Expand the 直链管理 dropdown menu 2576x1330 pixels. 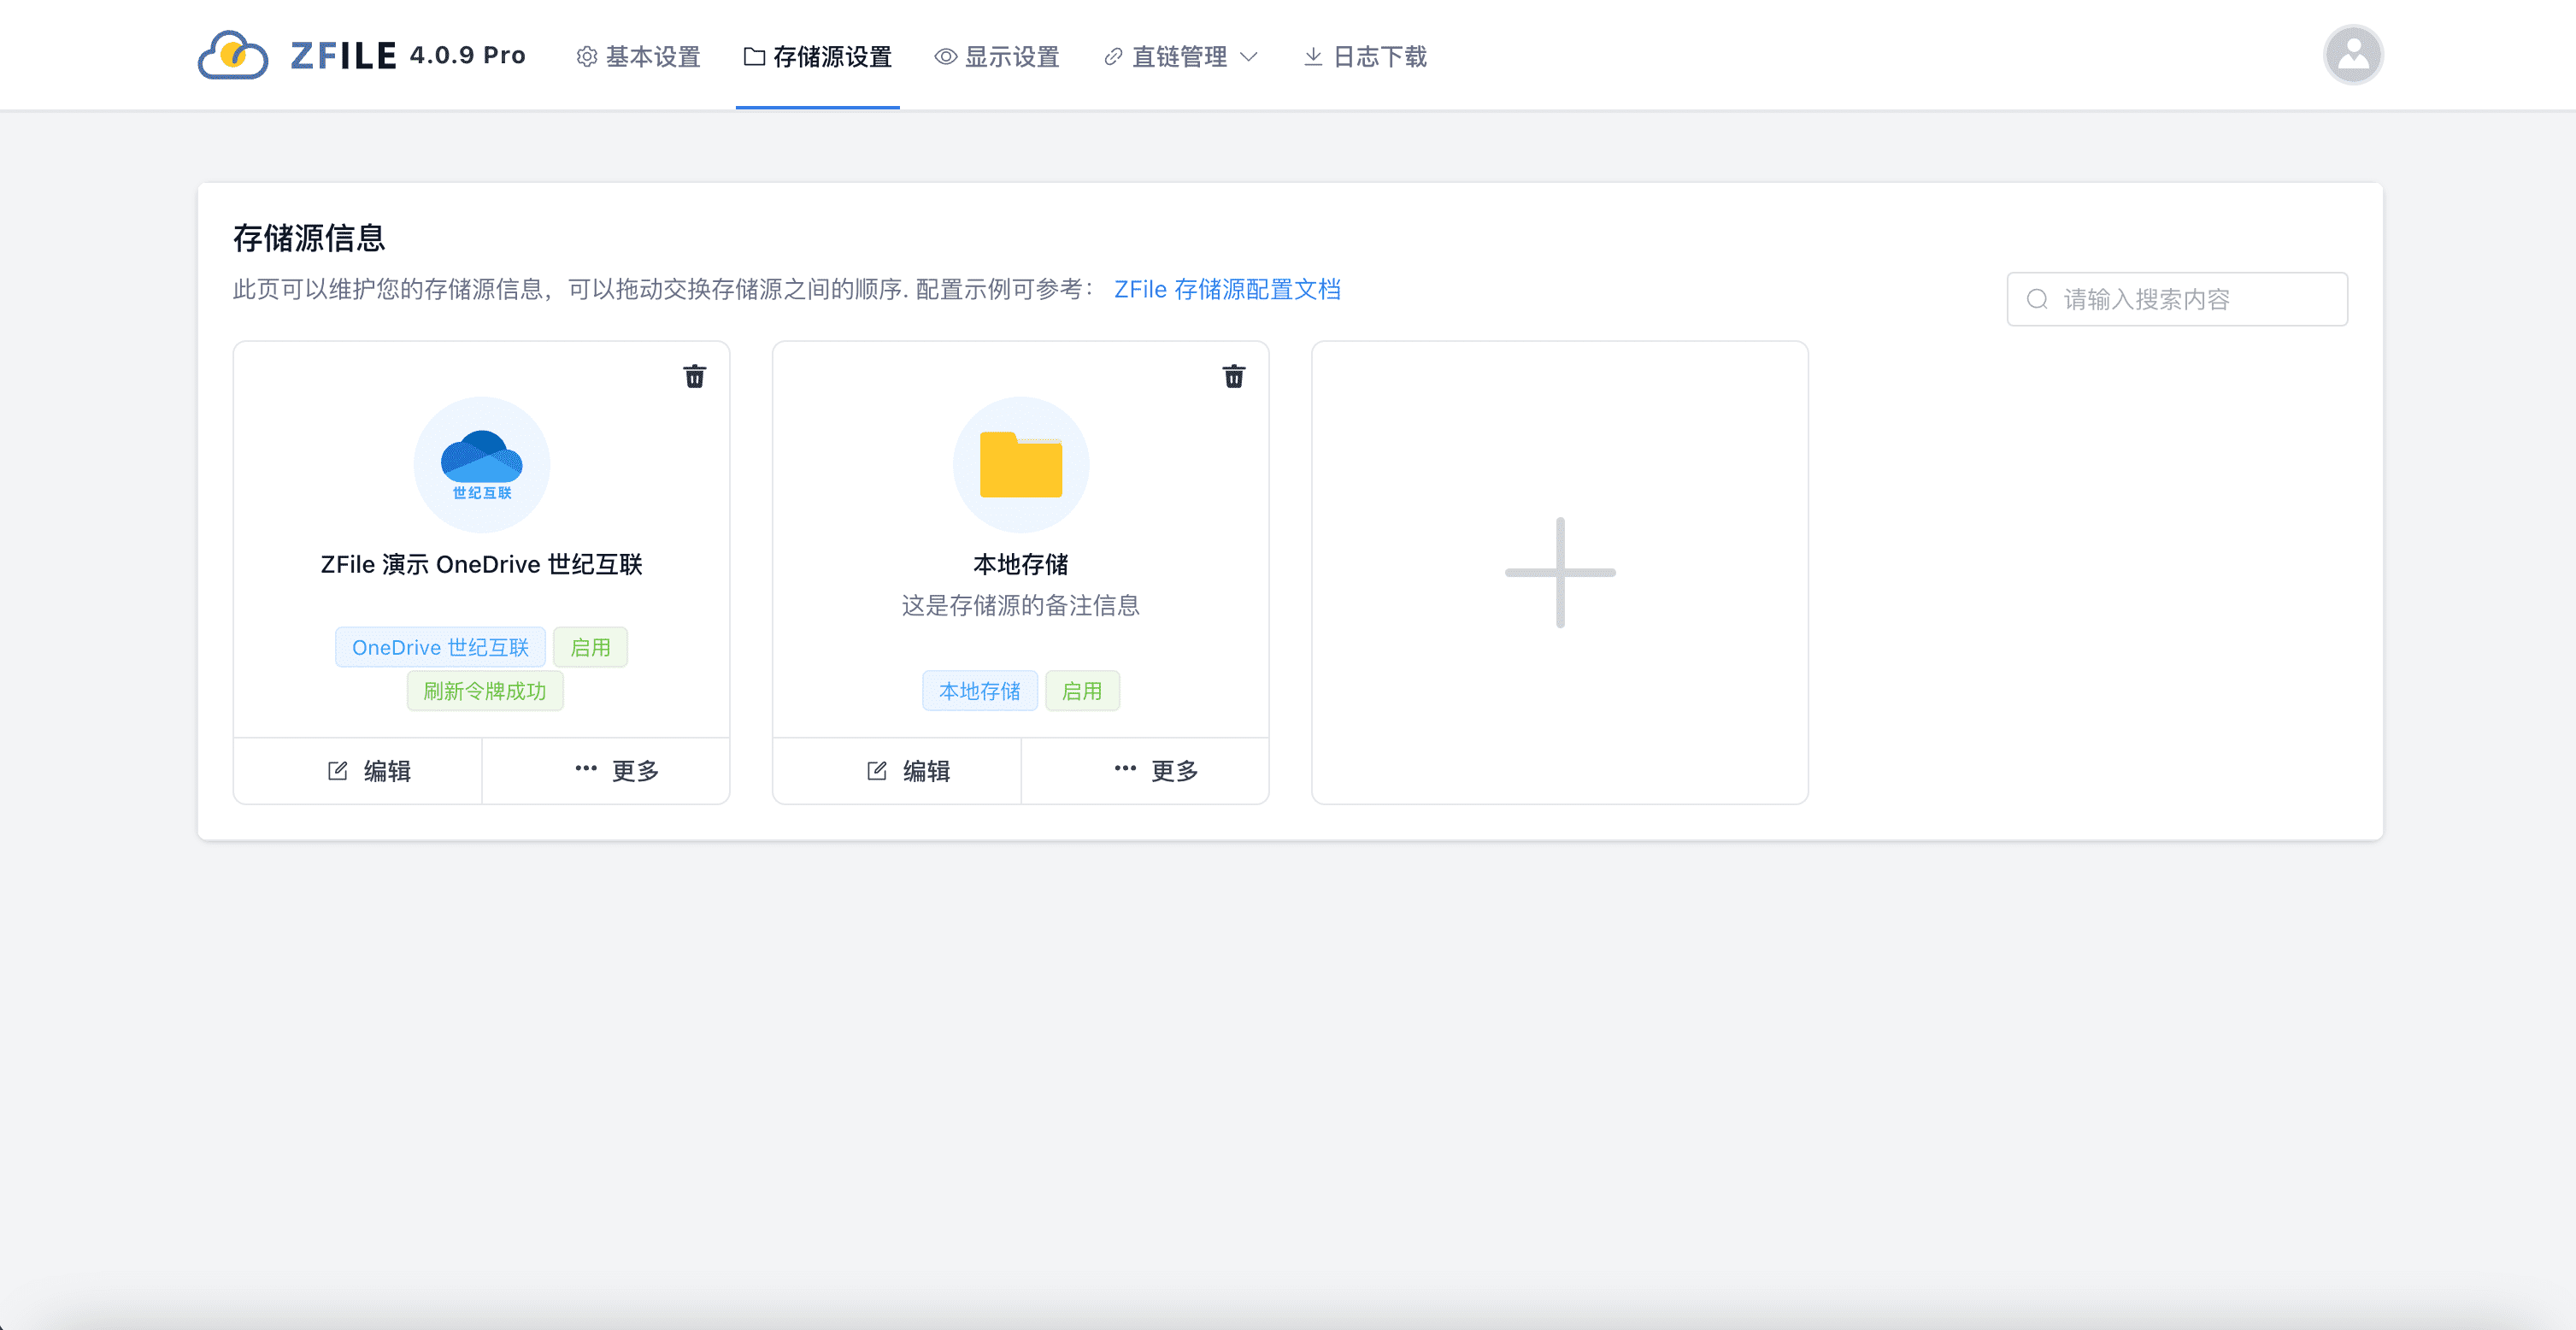pos(1180,57)
